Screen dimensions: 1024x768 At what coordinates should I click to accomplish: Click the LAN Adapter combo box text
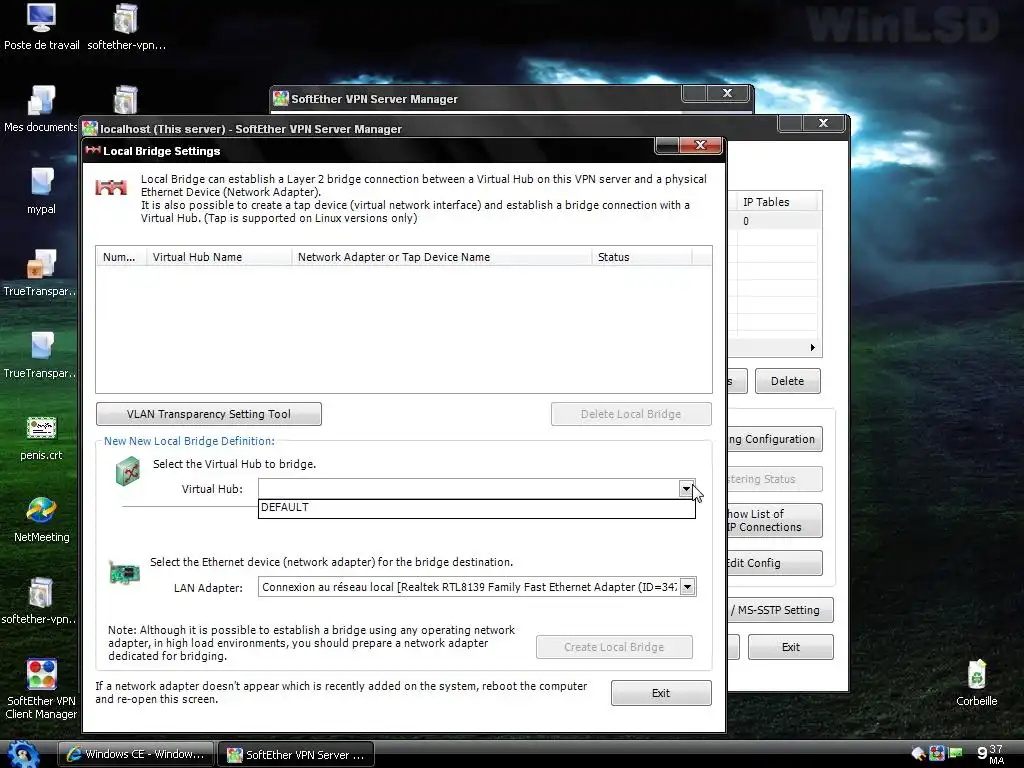[469, 587]
